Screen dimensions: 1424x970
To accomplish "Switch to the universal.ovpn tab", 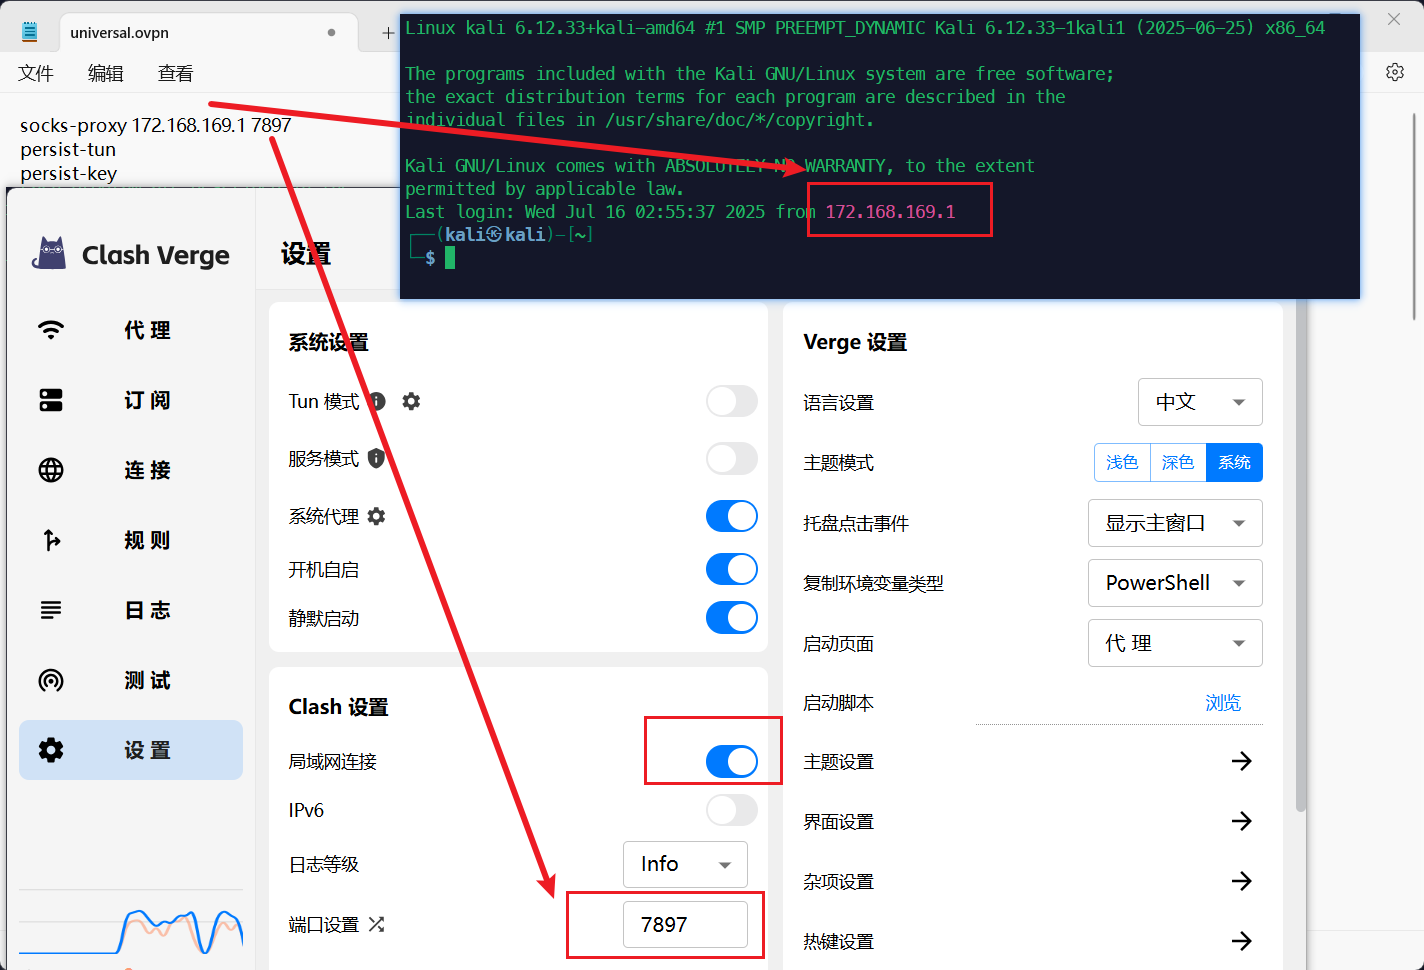I will click(208, 33).
